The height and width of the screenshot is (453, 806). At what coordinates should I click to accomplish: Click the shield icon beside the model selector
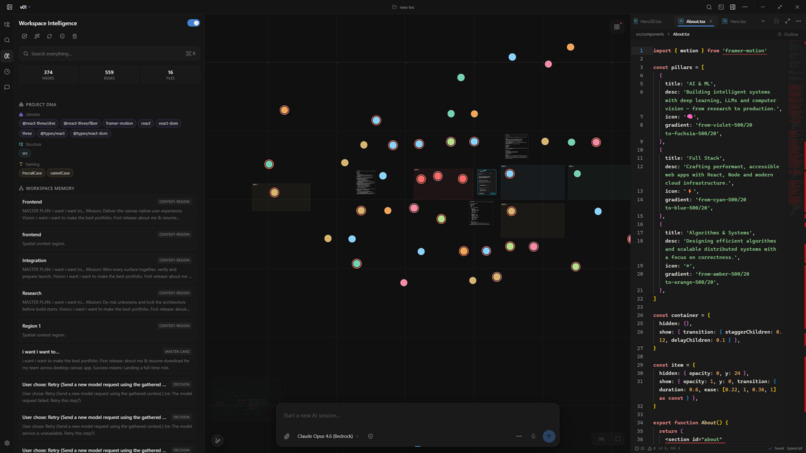pos(370,437)
